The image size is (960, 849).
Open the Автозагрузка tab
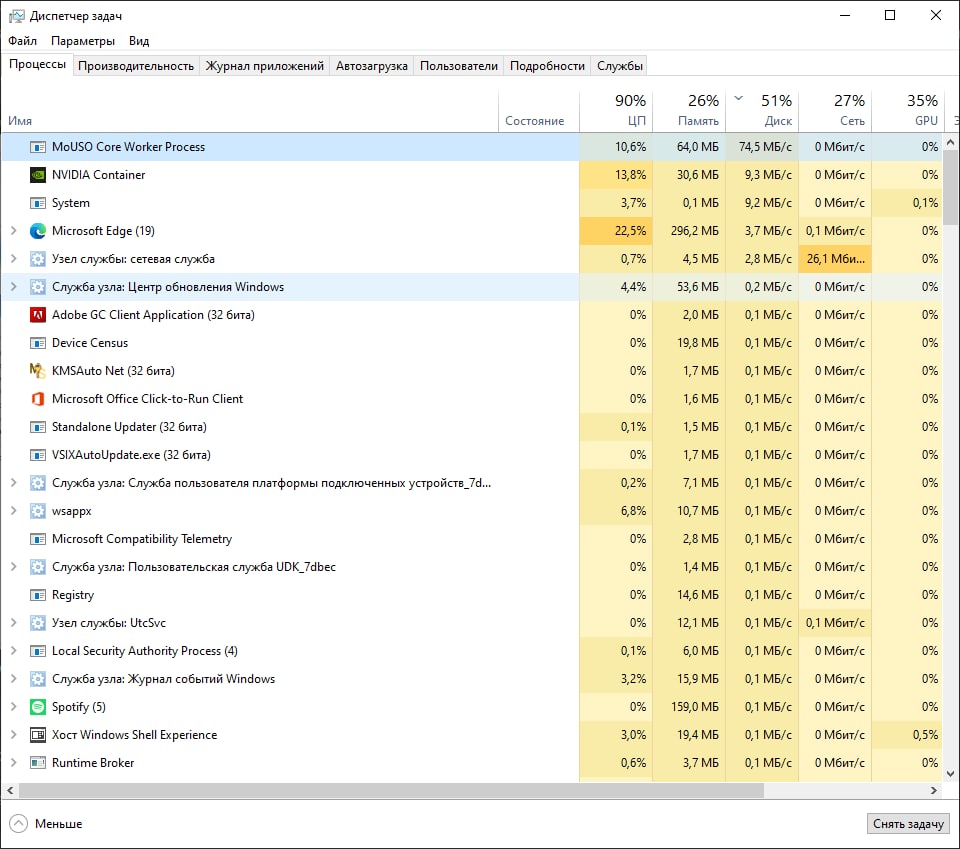tap(372, 66)
